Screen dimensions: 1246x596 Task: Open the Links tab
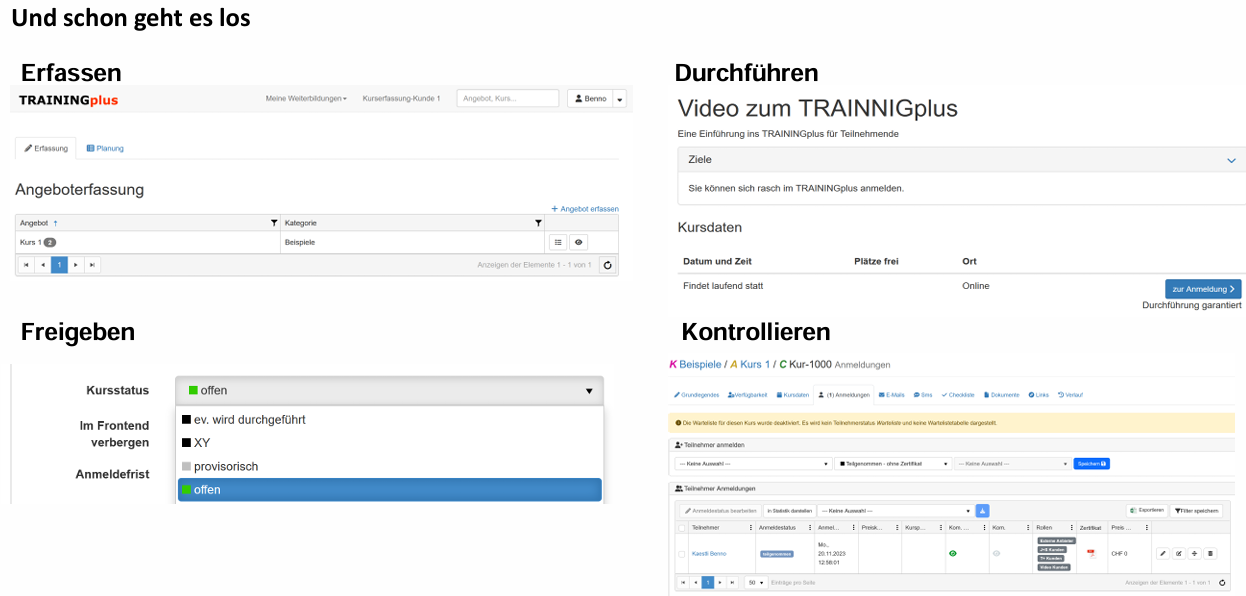pos(1038,395)
